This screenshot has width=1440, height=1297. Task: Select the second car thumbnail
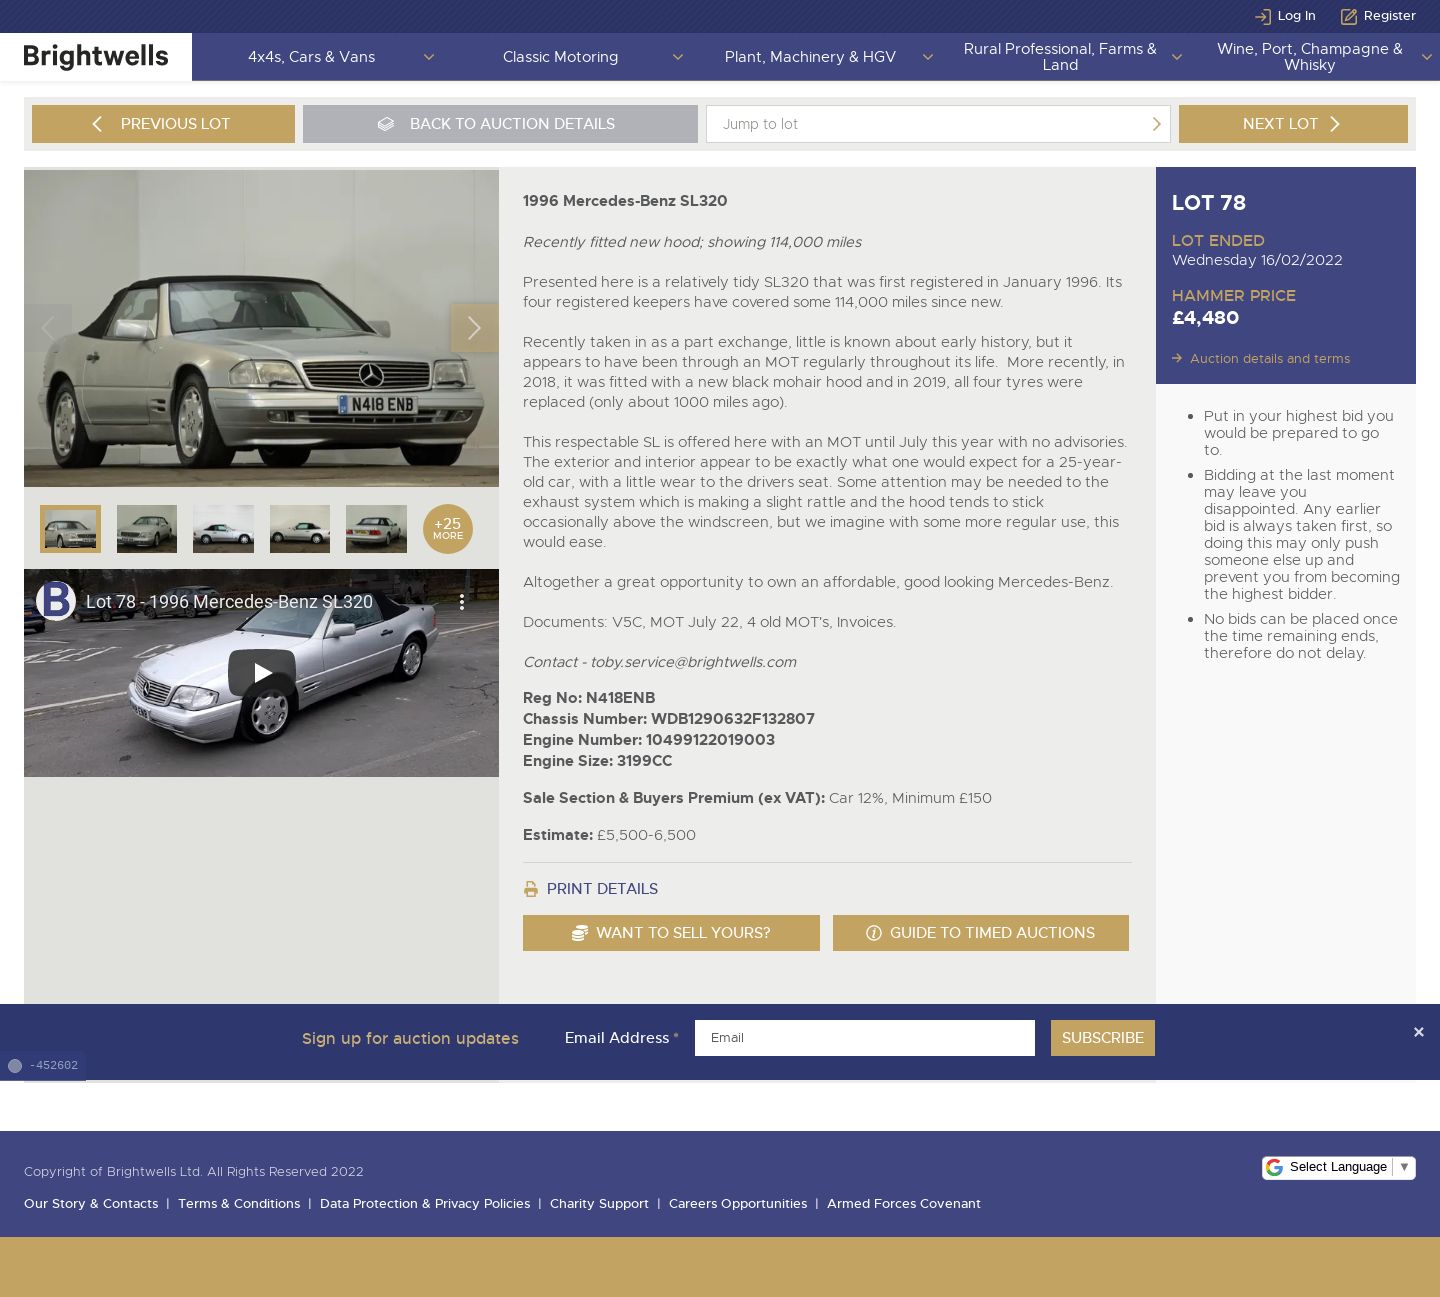[x=147, y=529]
